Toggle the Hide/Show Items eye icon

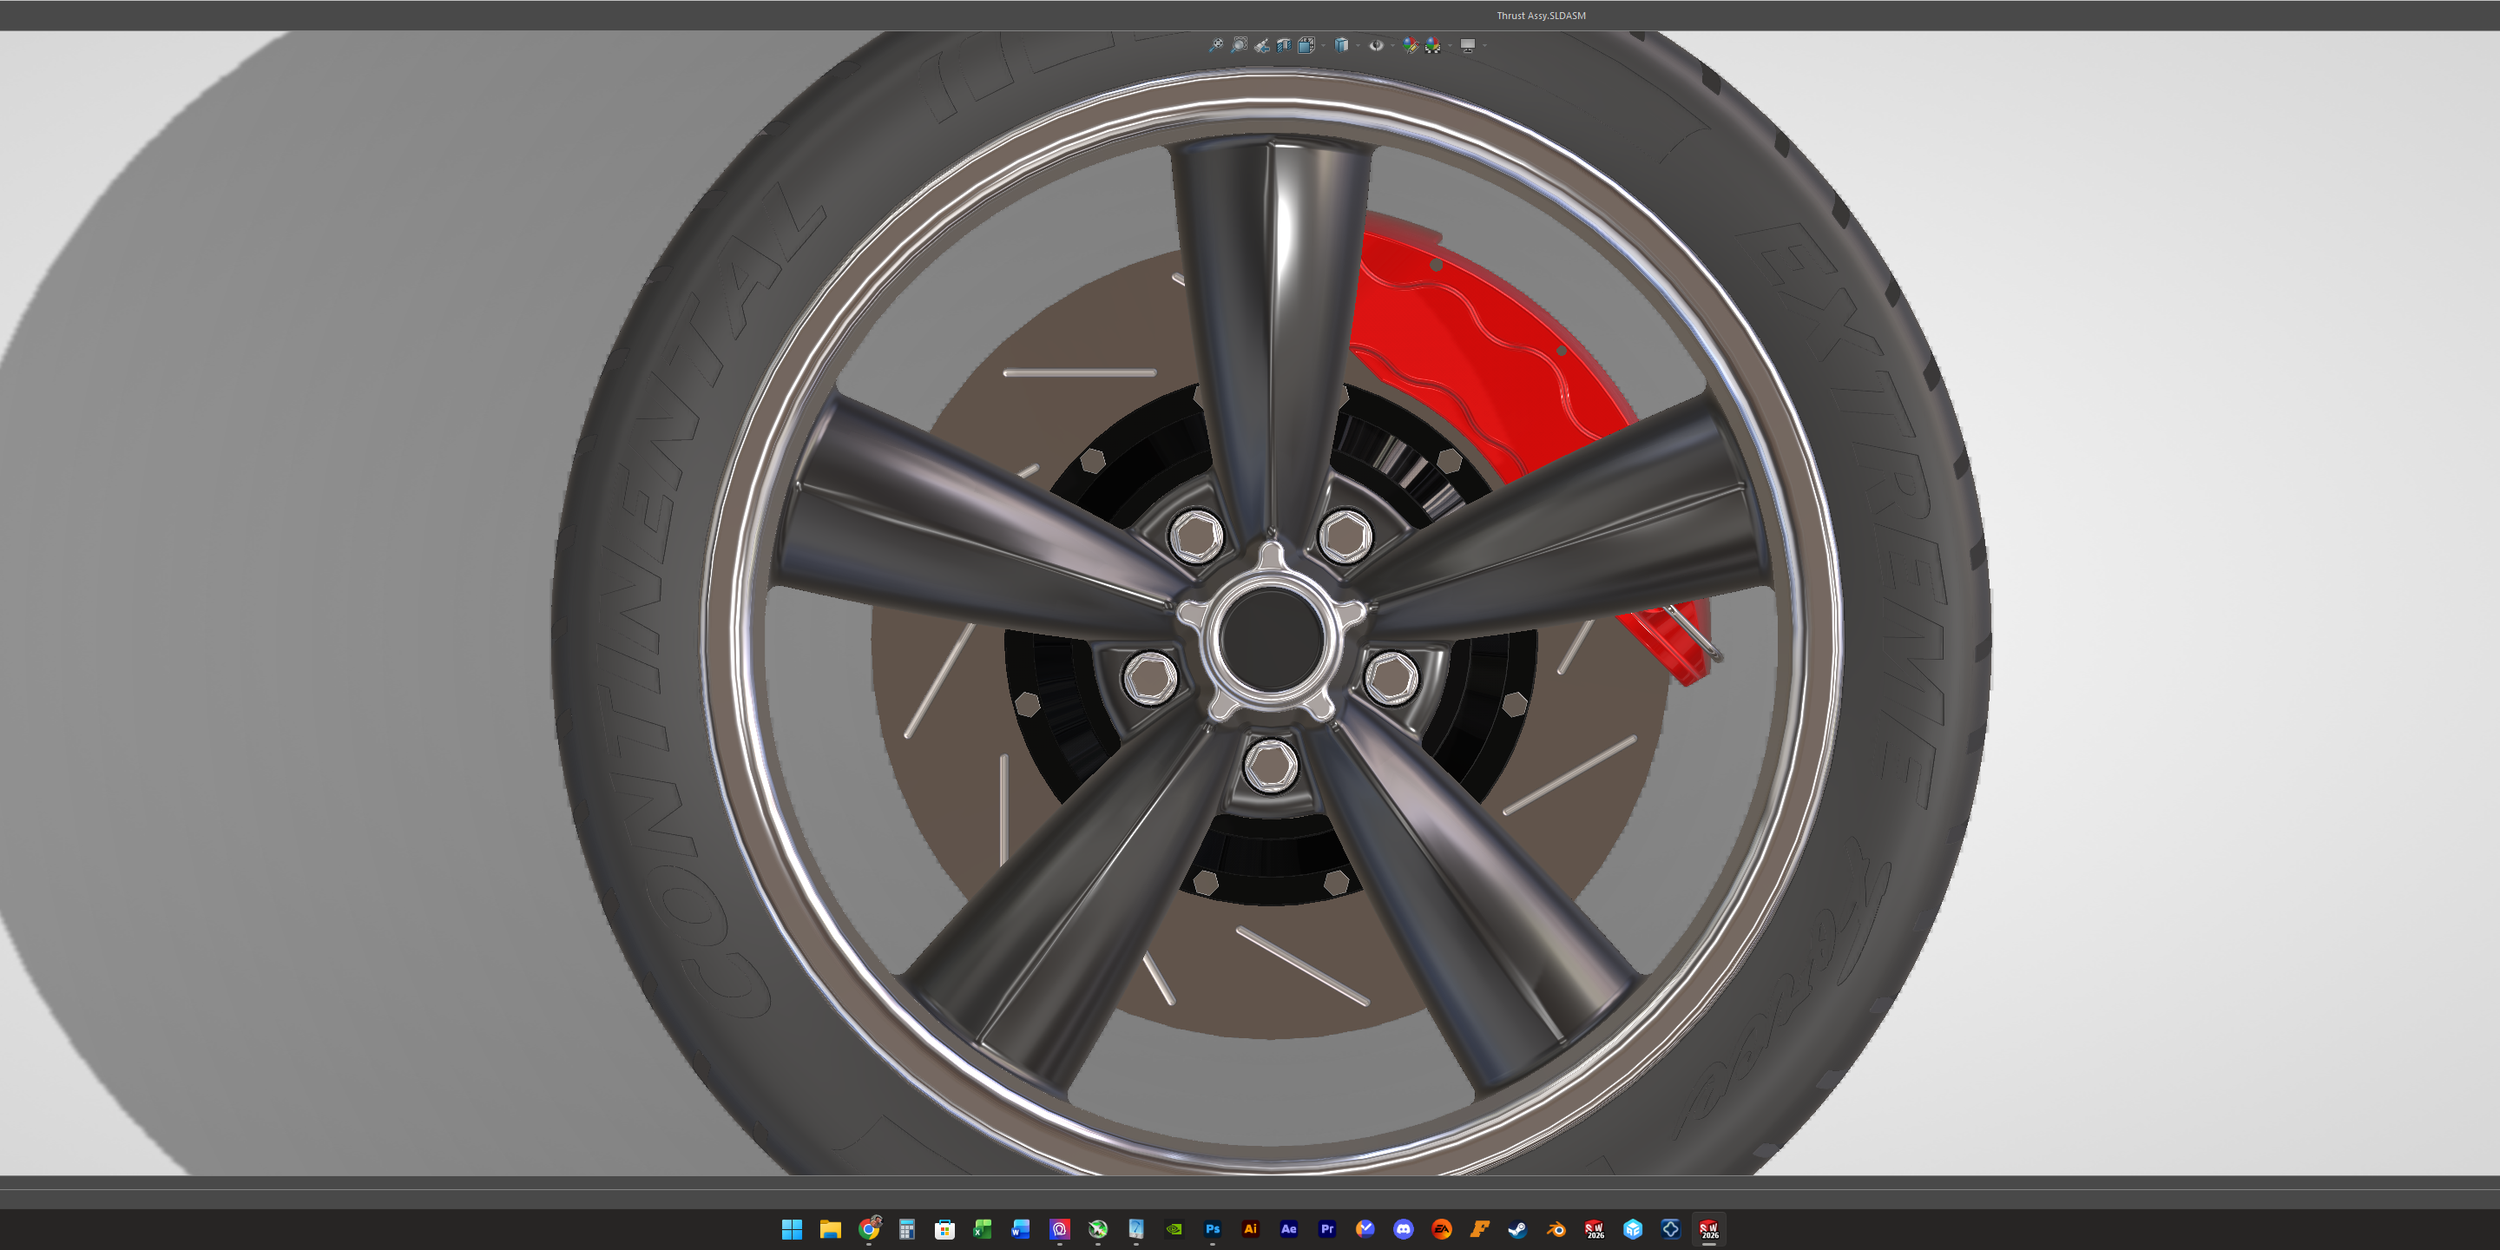(1377, 45)
